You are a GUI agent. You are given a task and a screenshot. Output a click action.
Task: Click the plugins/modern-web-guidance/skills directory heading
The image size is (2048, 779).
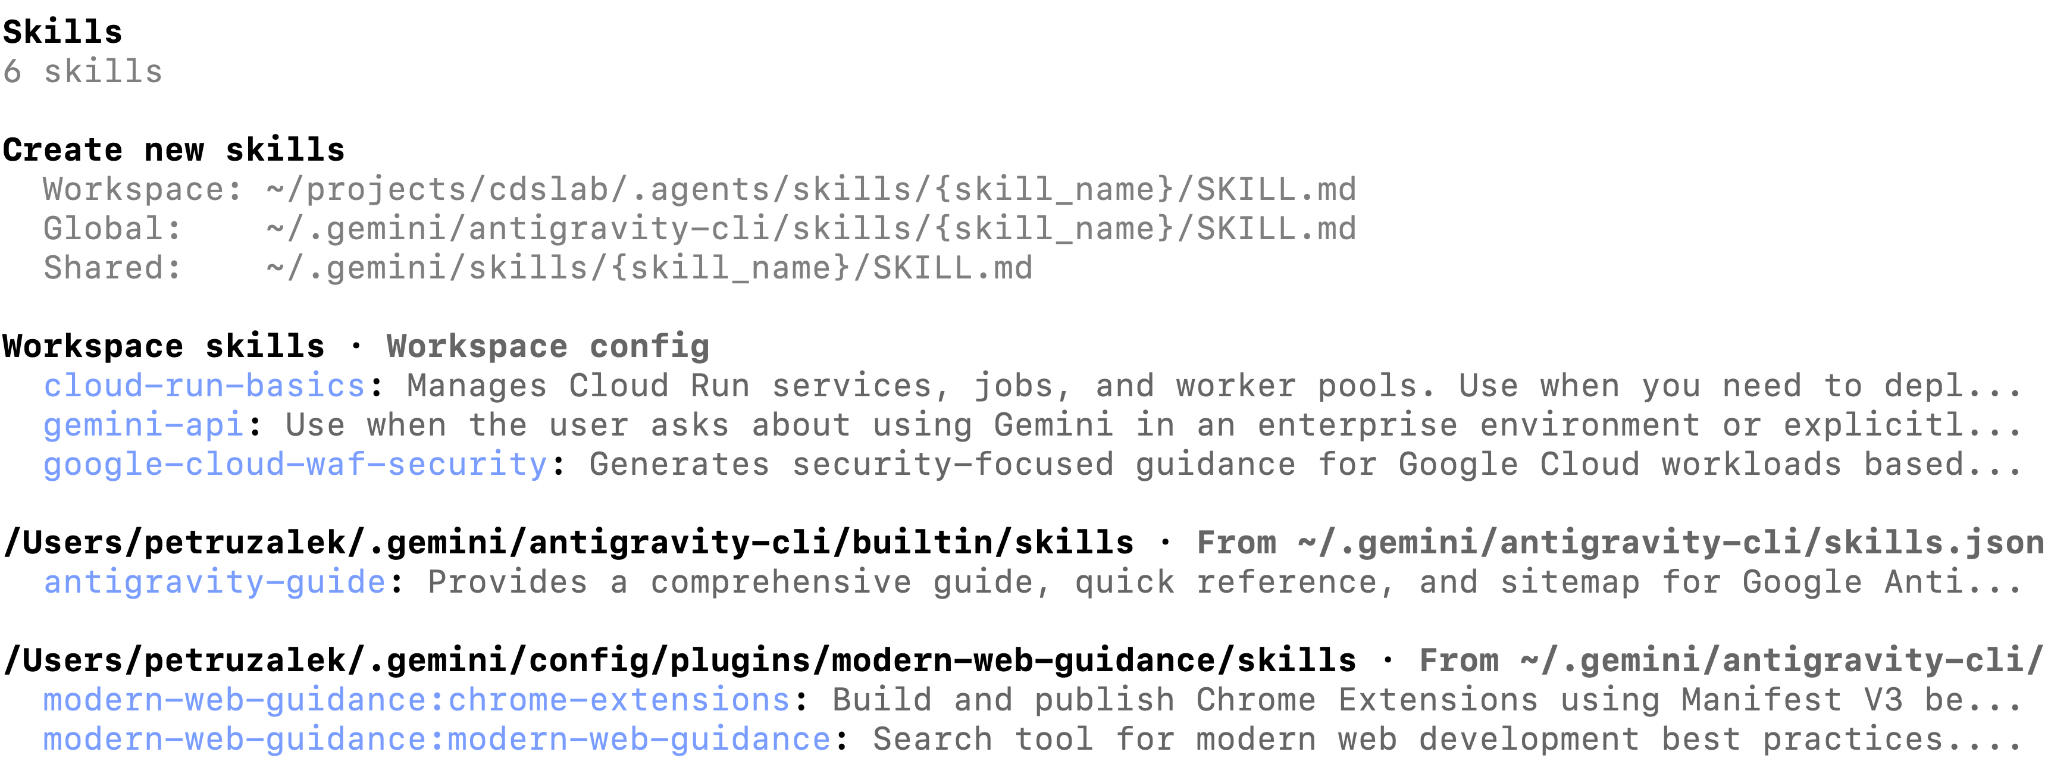coord(680,661)
